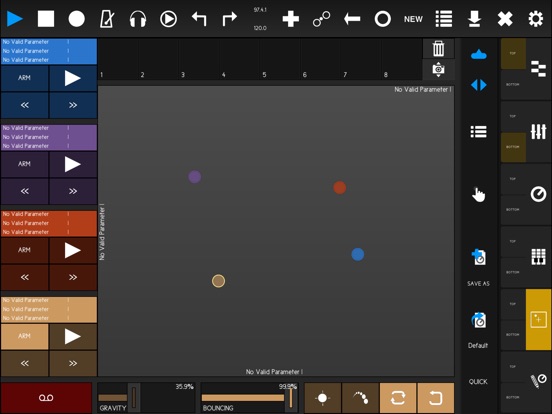Toggle the loop mode button at bottom
The image size is (552, 414).
point(398,398)
